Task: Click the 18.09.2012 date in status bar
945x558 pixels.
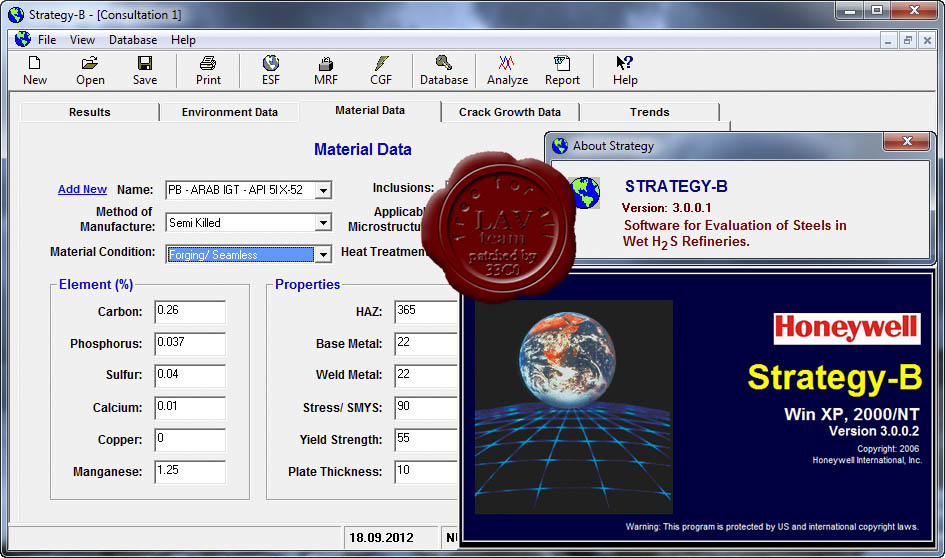Action: [381, 538]
